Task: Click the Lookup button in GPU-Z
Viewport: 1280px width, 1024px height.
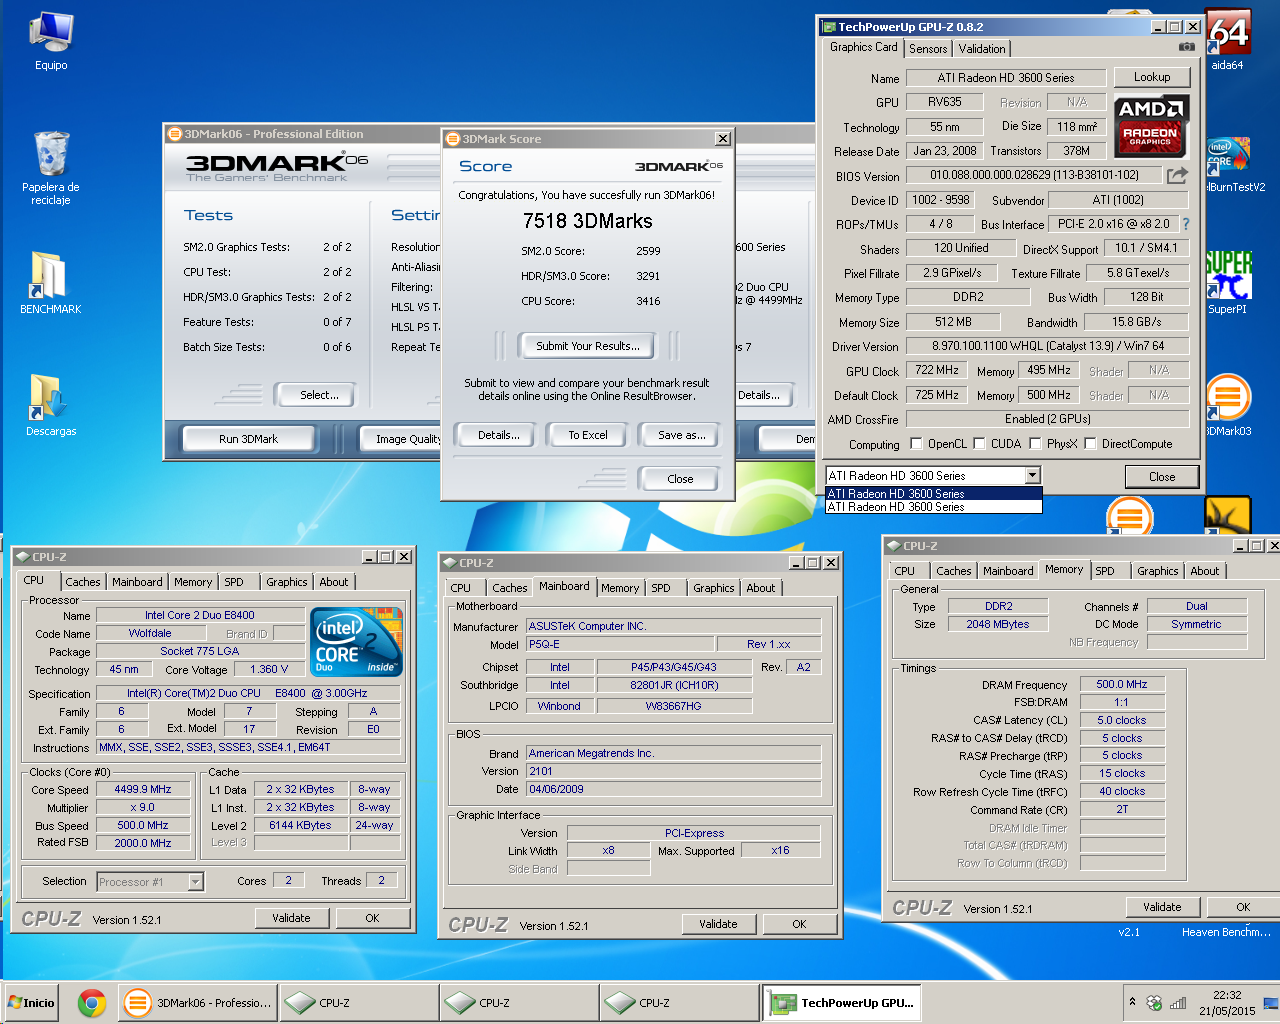Action: pos(1152,77)
